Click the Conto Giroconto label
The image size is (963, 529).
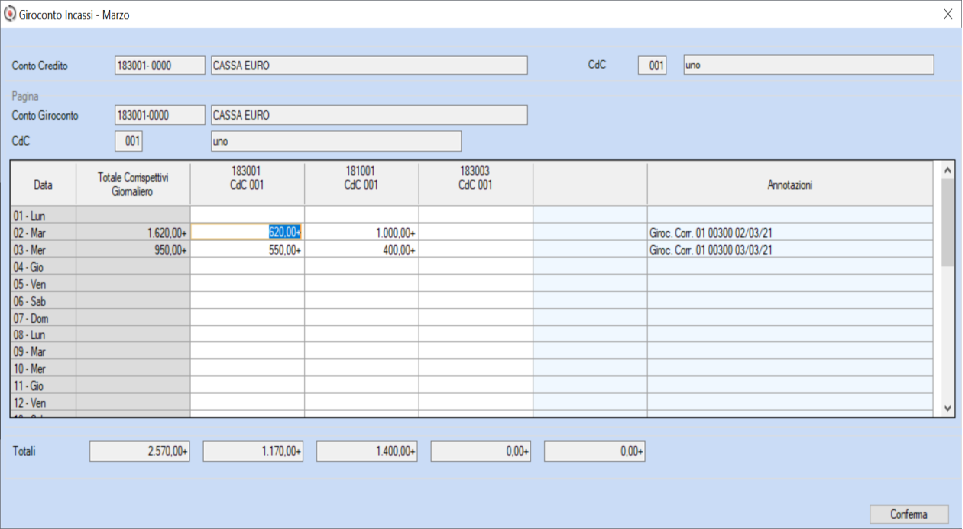coord(45,115)
